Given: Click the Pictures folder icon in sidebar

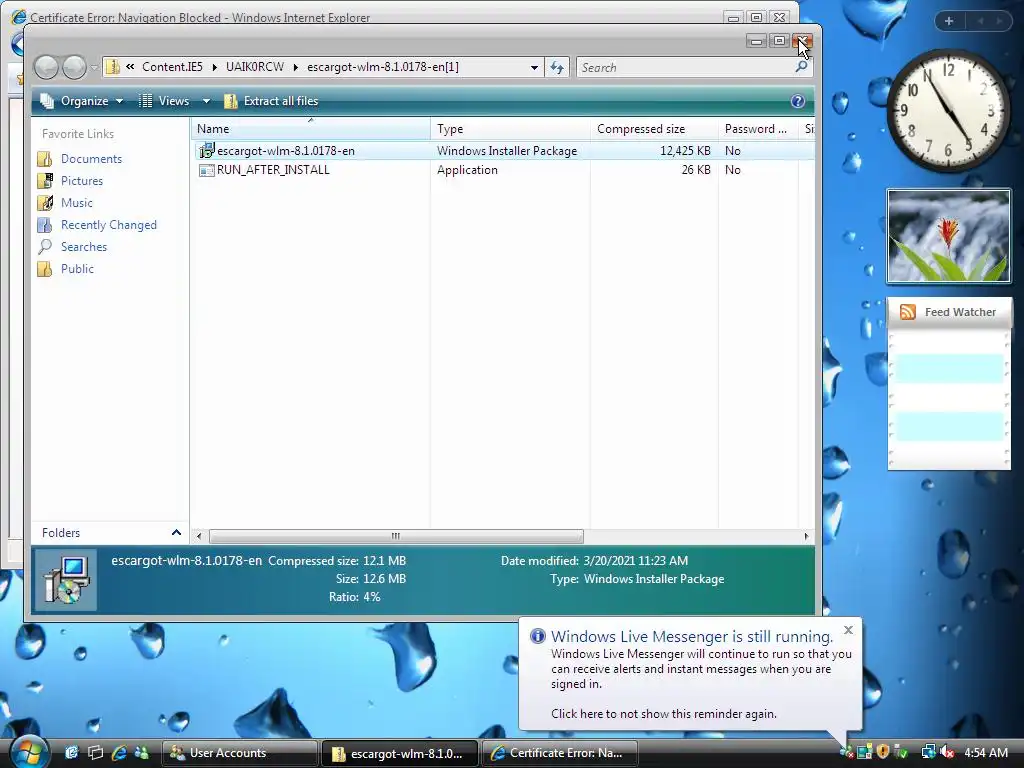Looking at the screenshot, I should tap(45, 181).
